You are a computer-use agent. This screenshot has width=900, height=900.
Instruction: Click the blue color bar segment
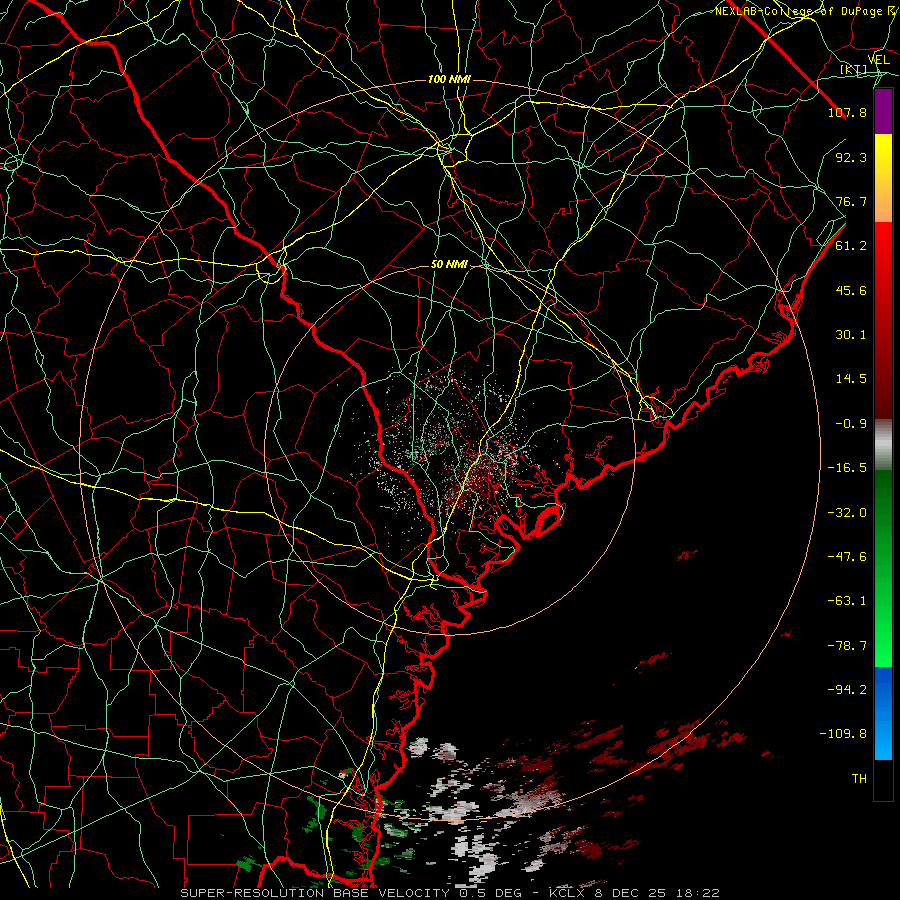883,713
